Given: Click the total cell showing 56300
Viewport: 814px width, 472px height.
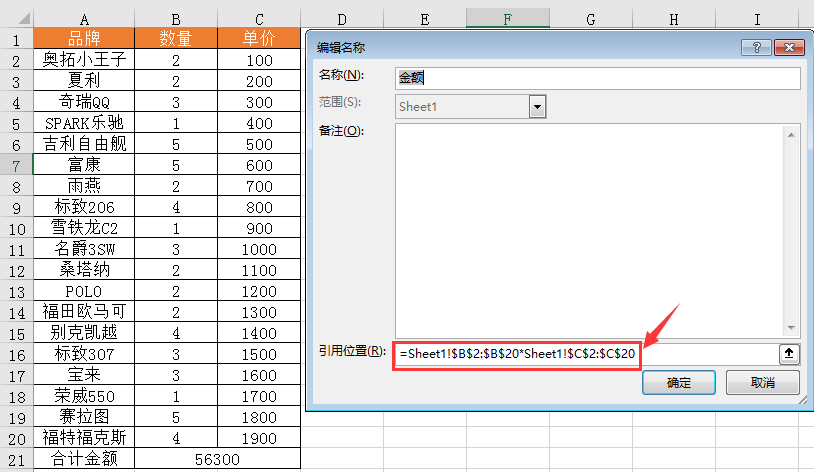Looking at the screenshot, I should tap(218, 459).
